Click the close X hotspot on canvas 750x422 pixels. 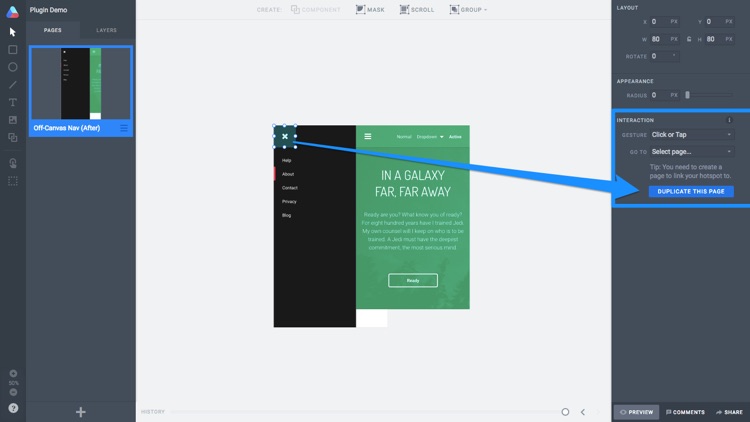pyautogui.click(x=285, y=136)
